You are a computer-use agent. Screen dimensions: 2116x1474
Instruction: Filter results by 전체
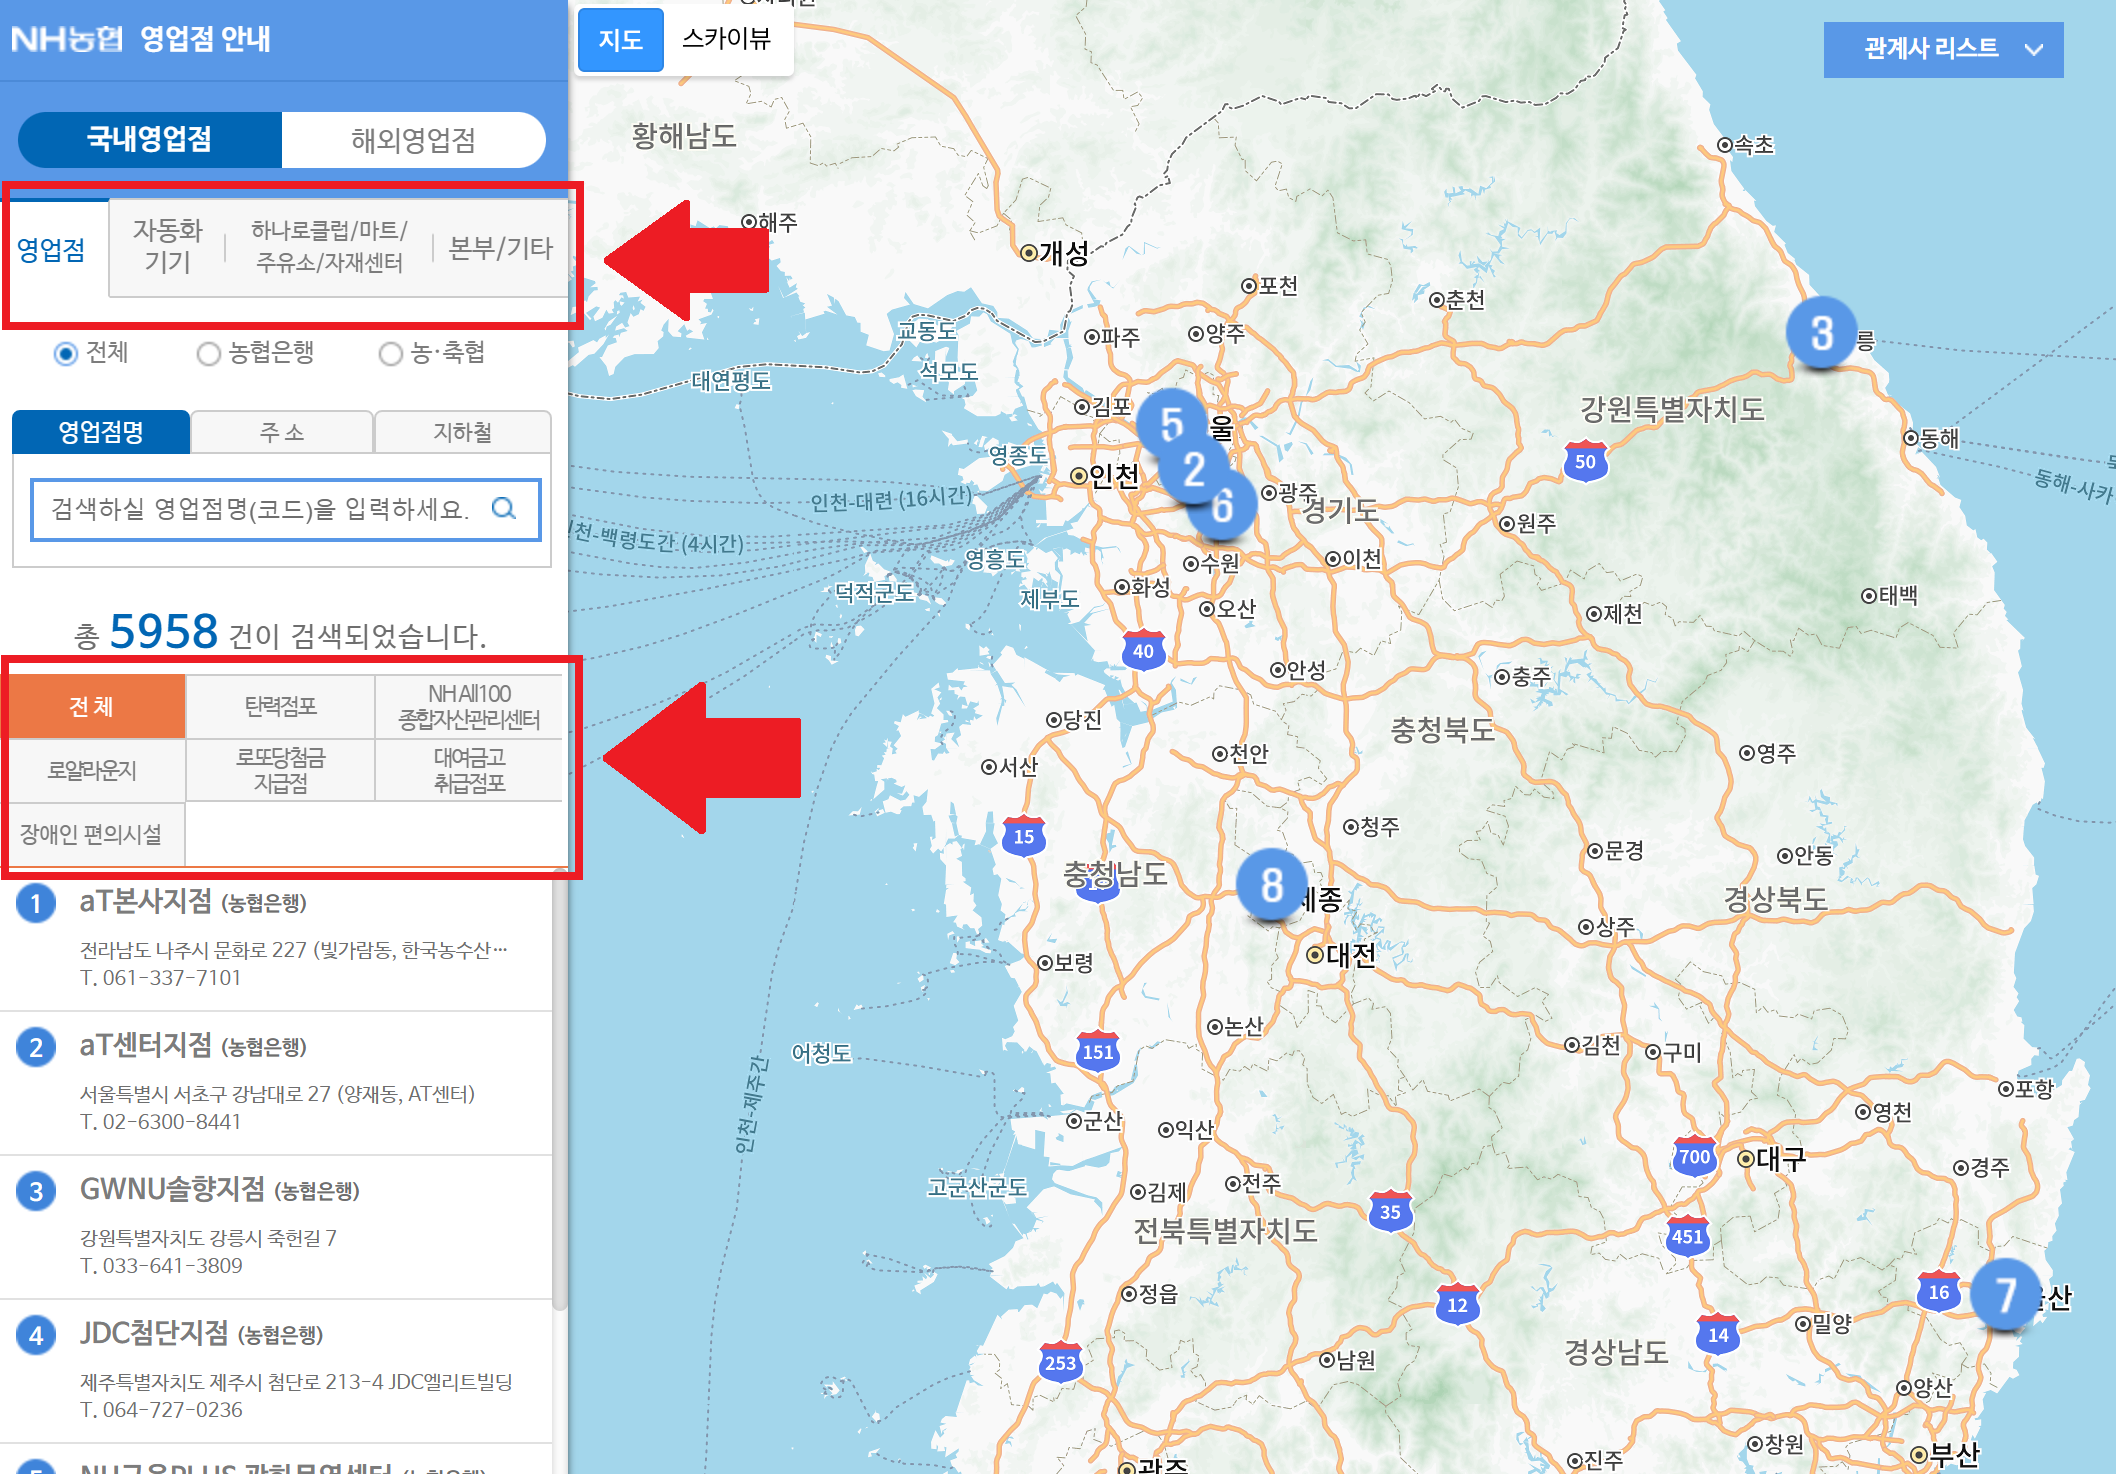[x=92, y=706]
